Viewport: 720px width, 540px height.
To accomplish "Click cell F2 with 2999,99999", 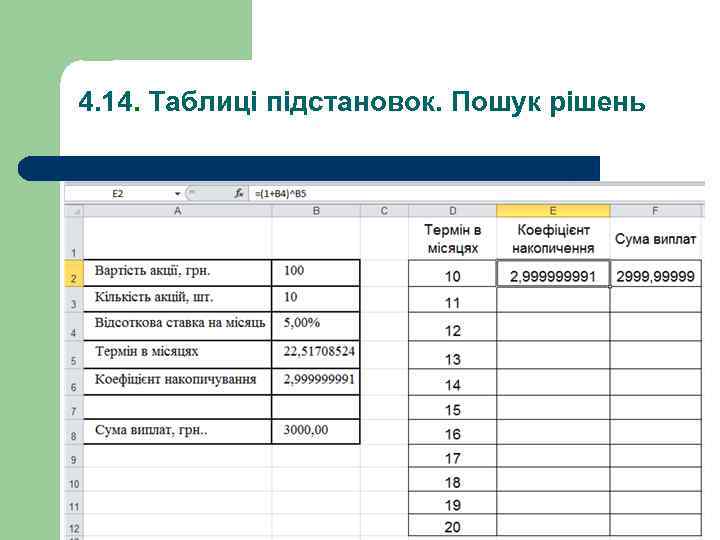I will pyautogui.click(x=655, y=274).
